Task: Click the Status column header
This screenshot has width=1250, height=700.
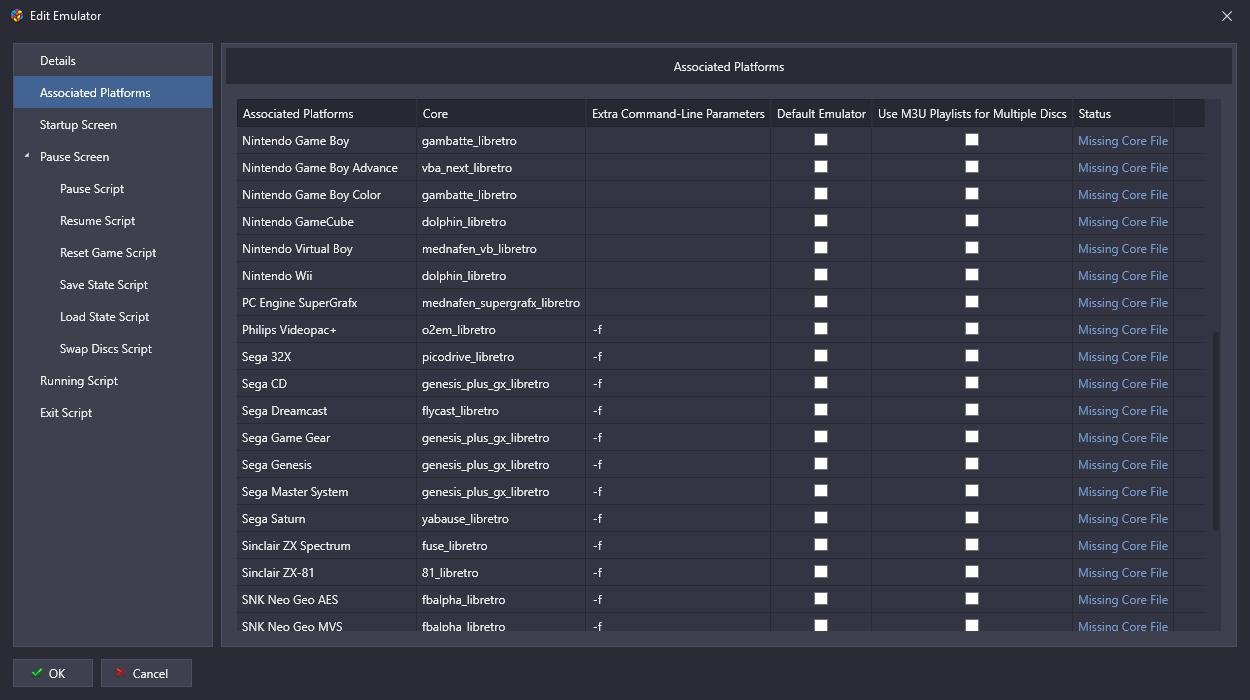Action: 1123,113
